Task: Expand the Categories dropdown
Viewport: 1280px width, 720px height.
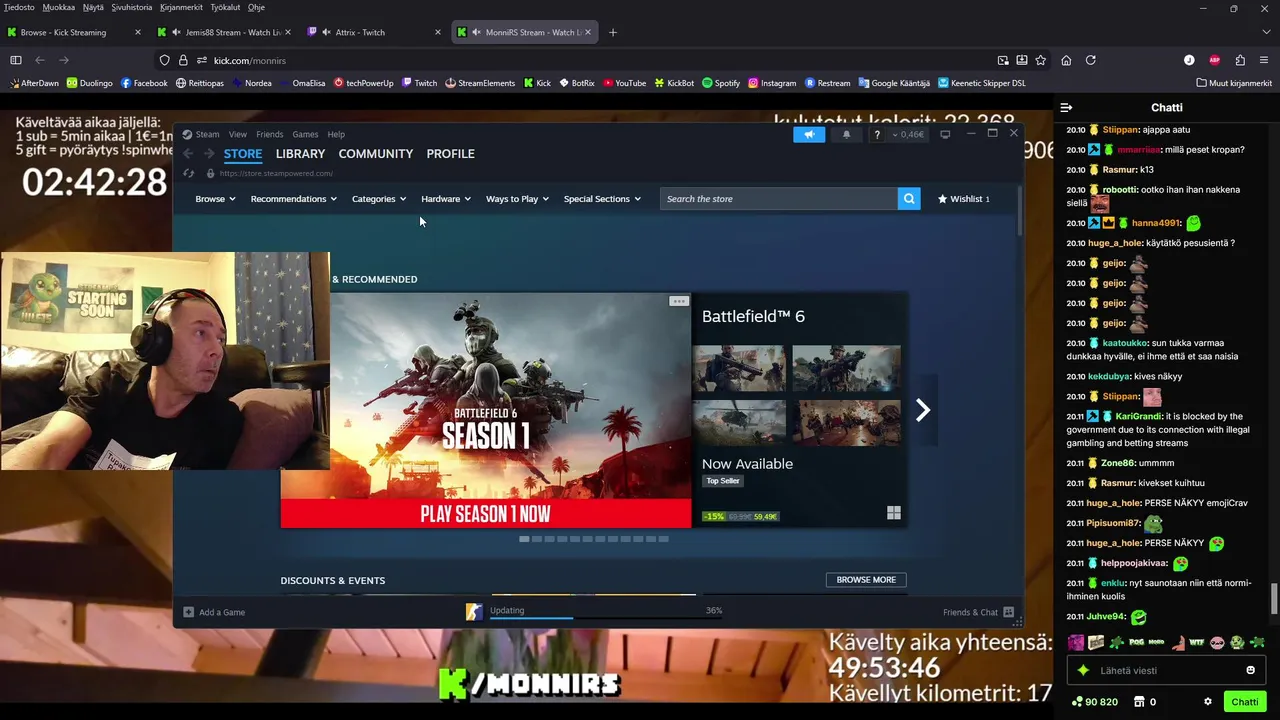Action: 379,199
